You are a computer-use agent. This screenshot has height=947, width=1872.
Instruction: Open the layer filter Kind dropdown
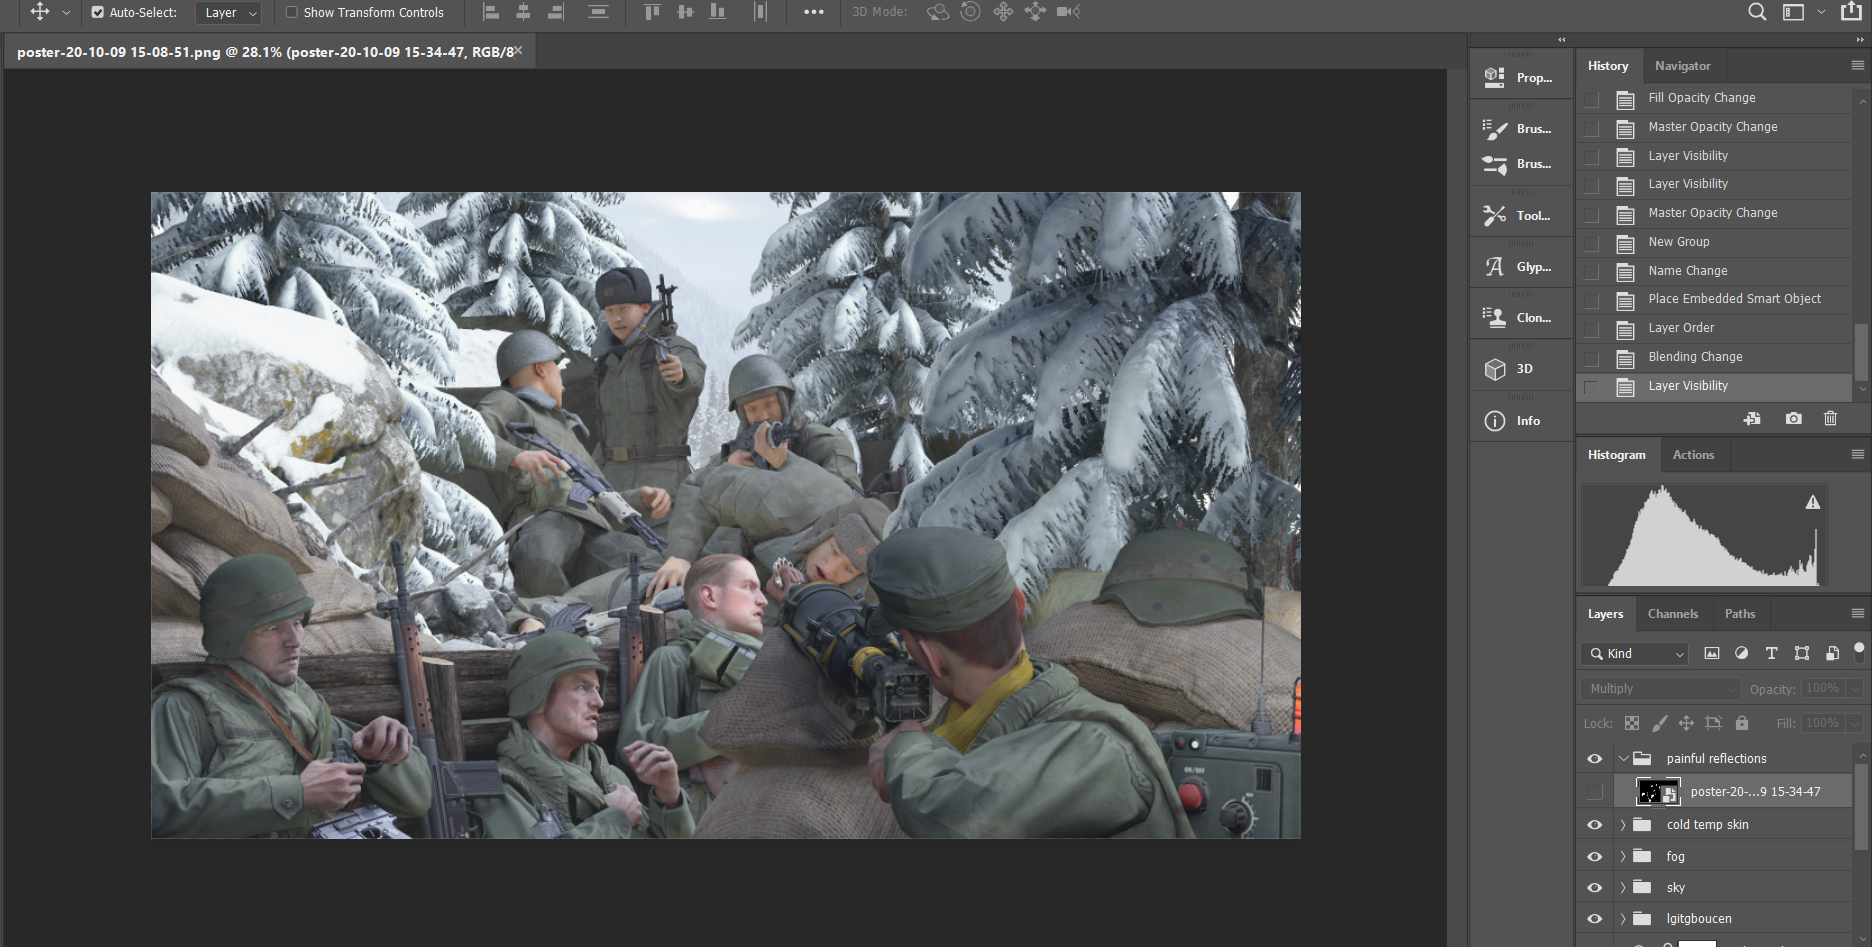tap(1635, 653)
